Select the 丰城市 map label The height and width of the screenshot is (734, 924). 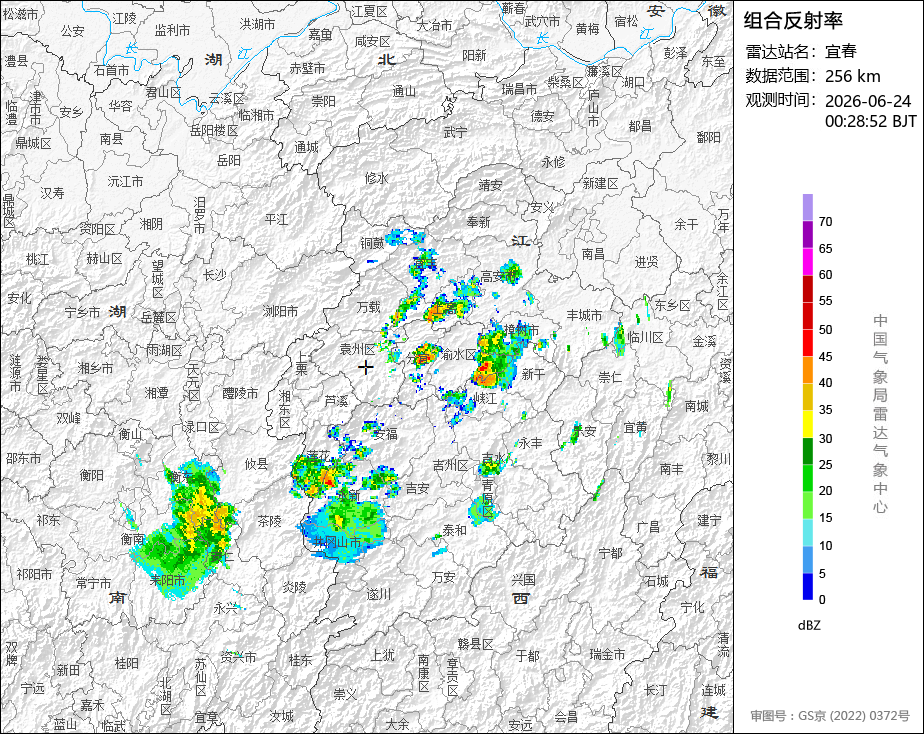click(x=584, y=315)
